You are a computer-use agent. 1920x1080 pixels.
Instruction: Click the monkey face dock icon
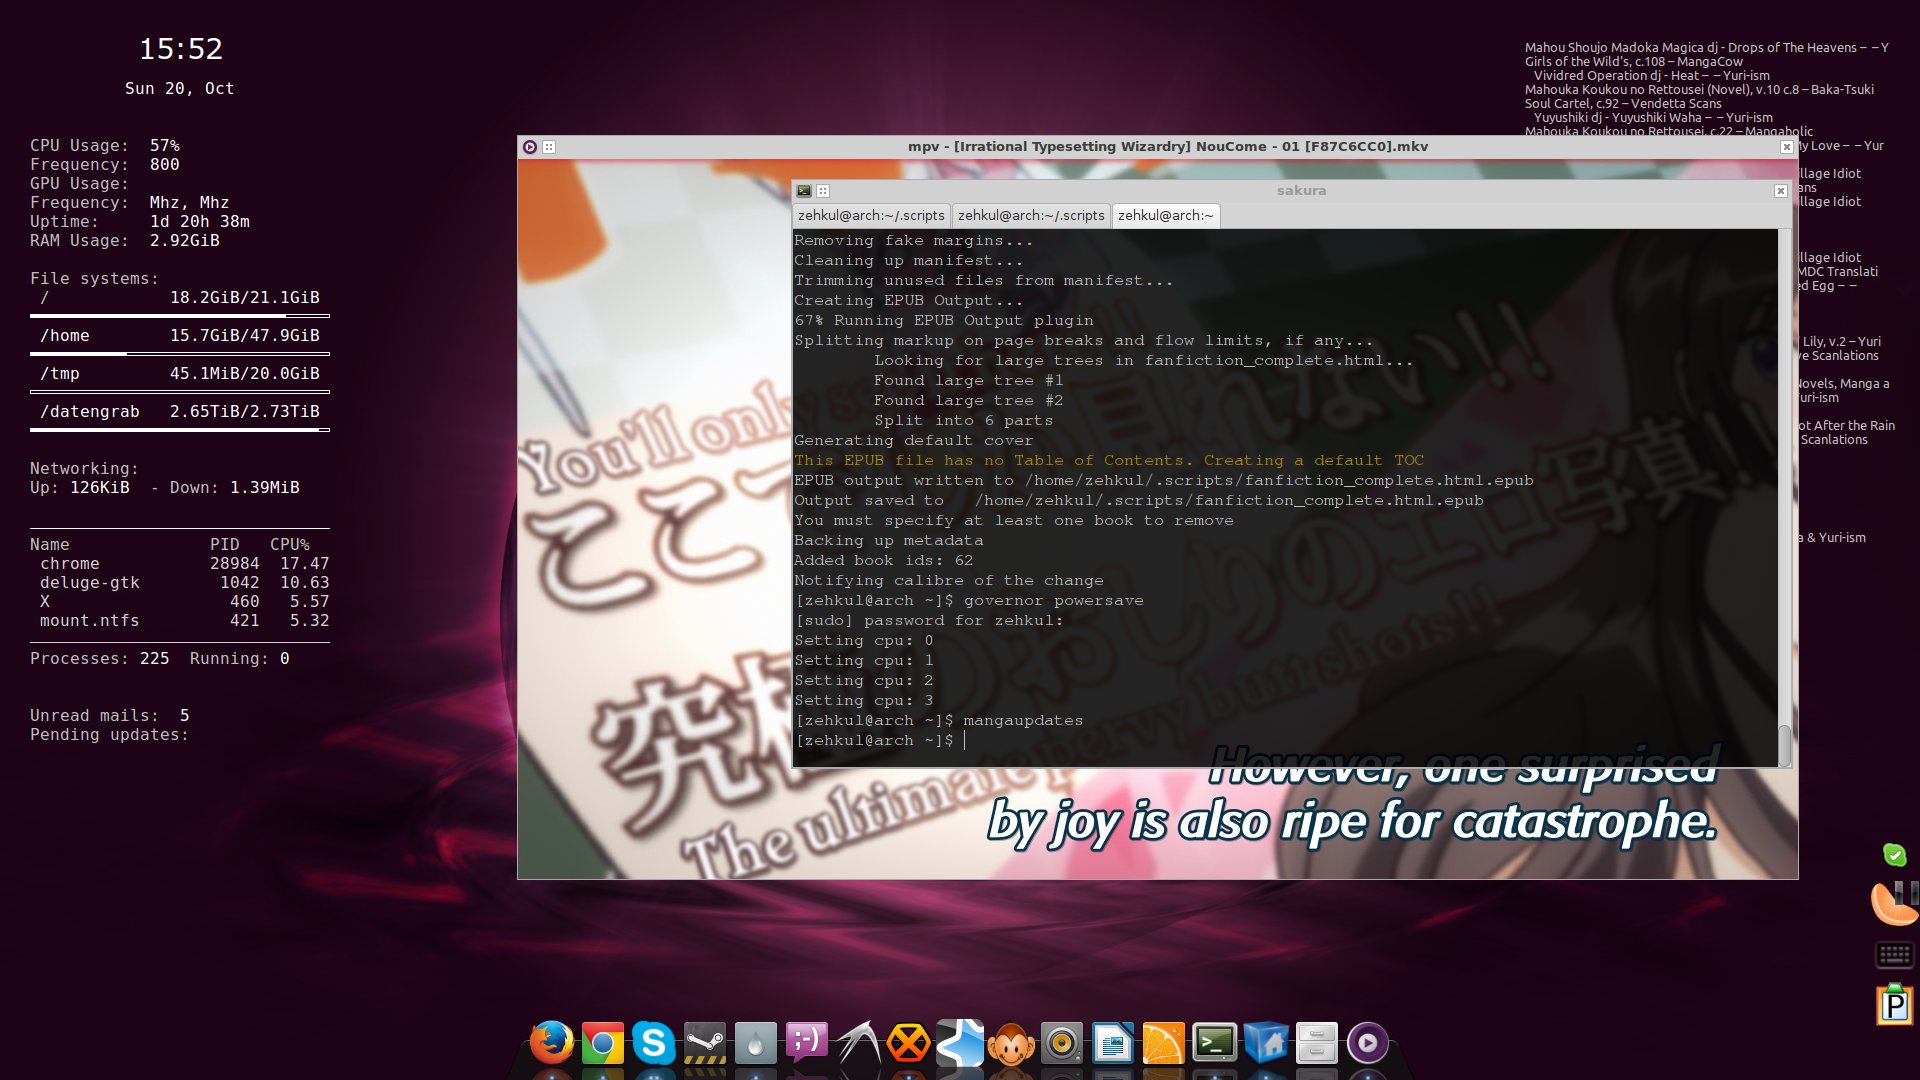[1010, 1043]
